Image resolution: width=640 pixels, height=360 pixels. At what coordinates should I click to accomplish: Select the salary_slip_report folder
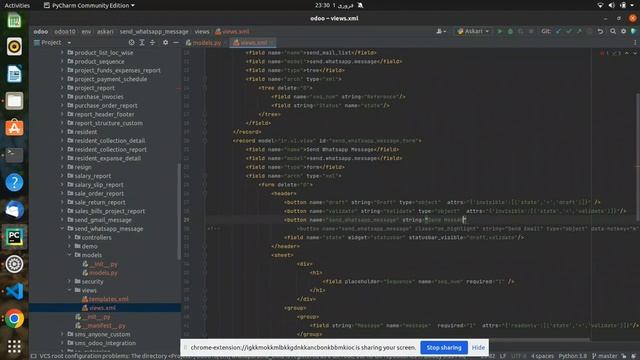tap(99, 185)
